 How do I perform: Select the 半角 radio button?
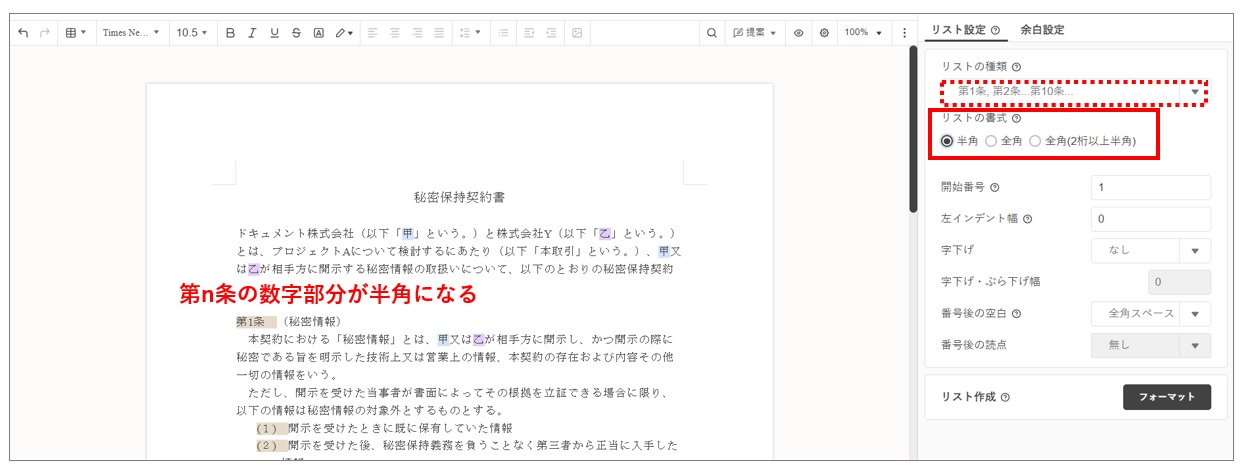947,141
